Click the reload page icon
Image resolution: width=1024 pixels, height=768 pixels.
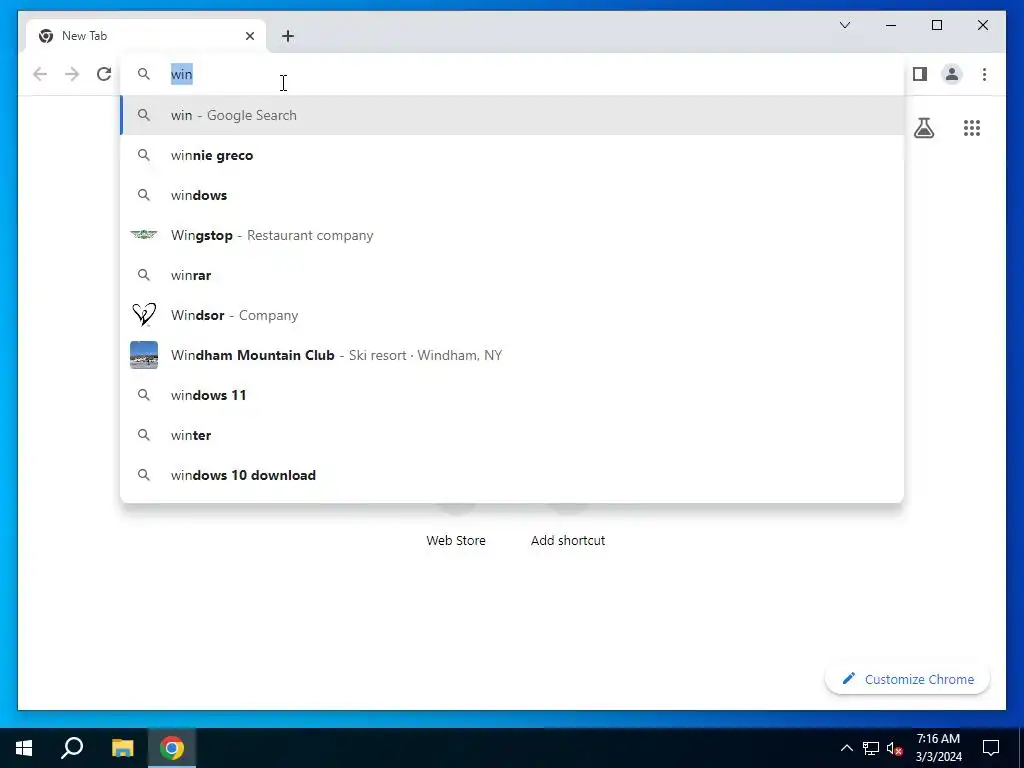(x=104, y=74)
